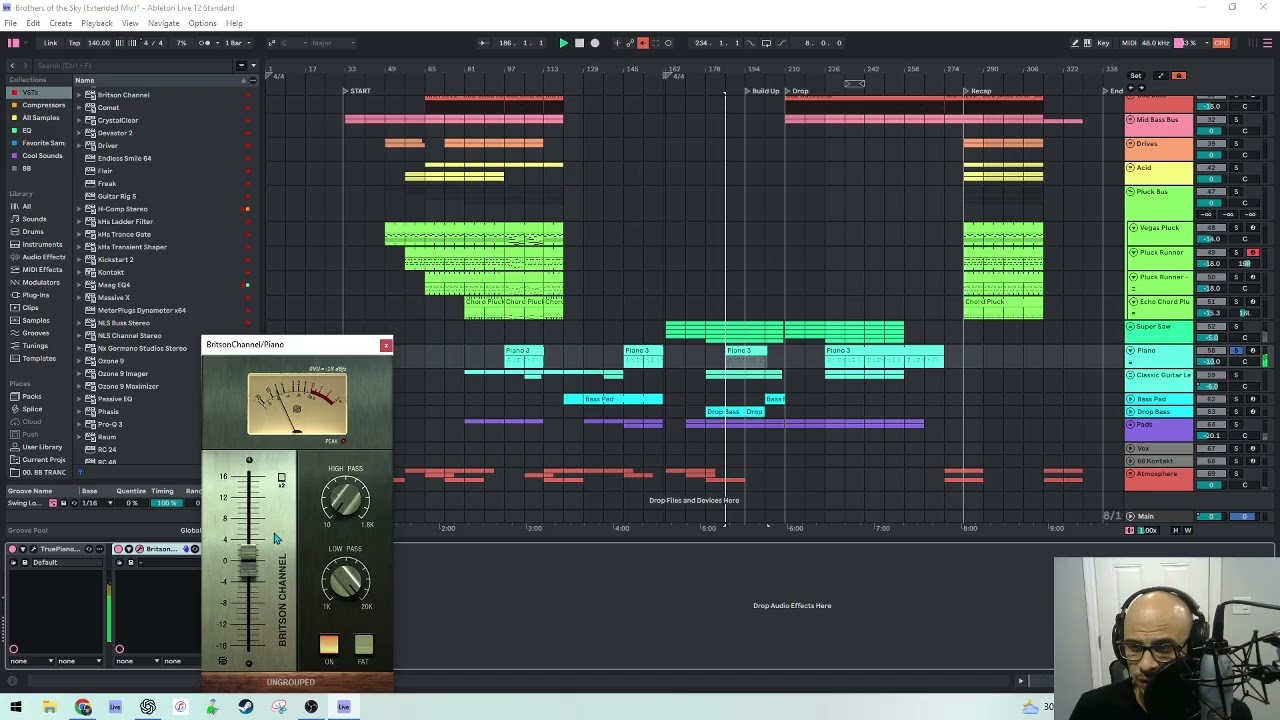This screenshot has height=720, width=1280.
Task: Select the 140.00 tempo field
Action: pos(99,43)
